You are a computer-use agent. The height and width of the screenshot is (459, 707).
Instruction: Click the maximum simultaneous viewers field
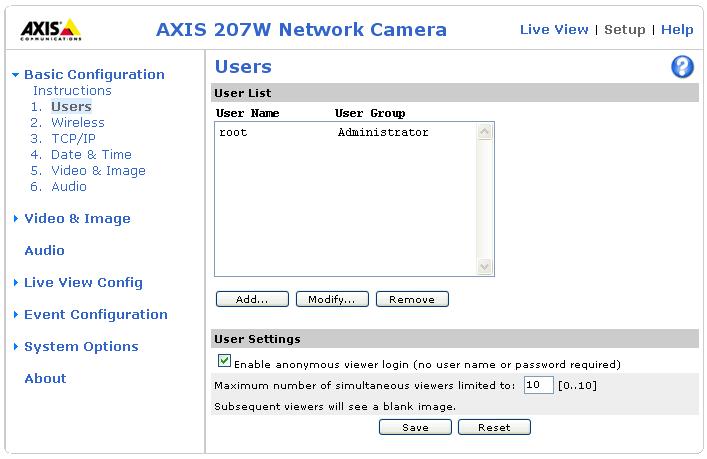click(x=538, y=386)
